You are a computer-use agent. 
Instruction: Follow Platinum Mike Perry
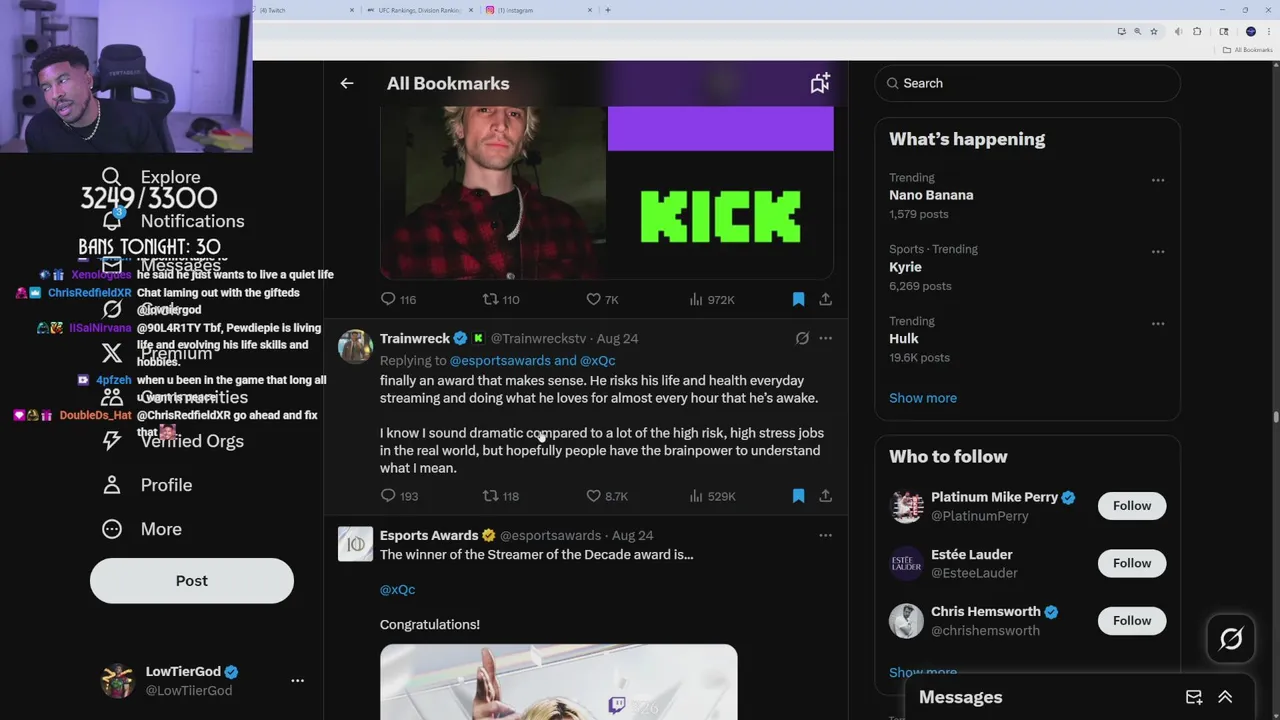click(x=1132, y=506)
